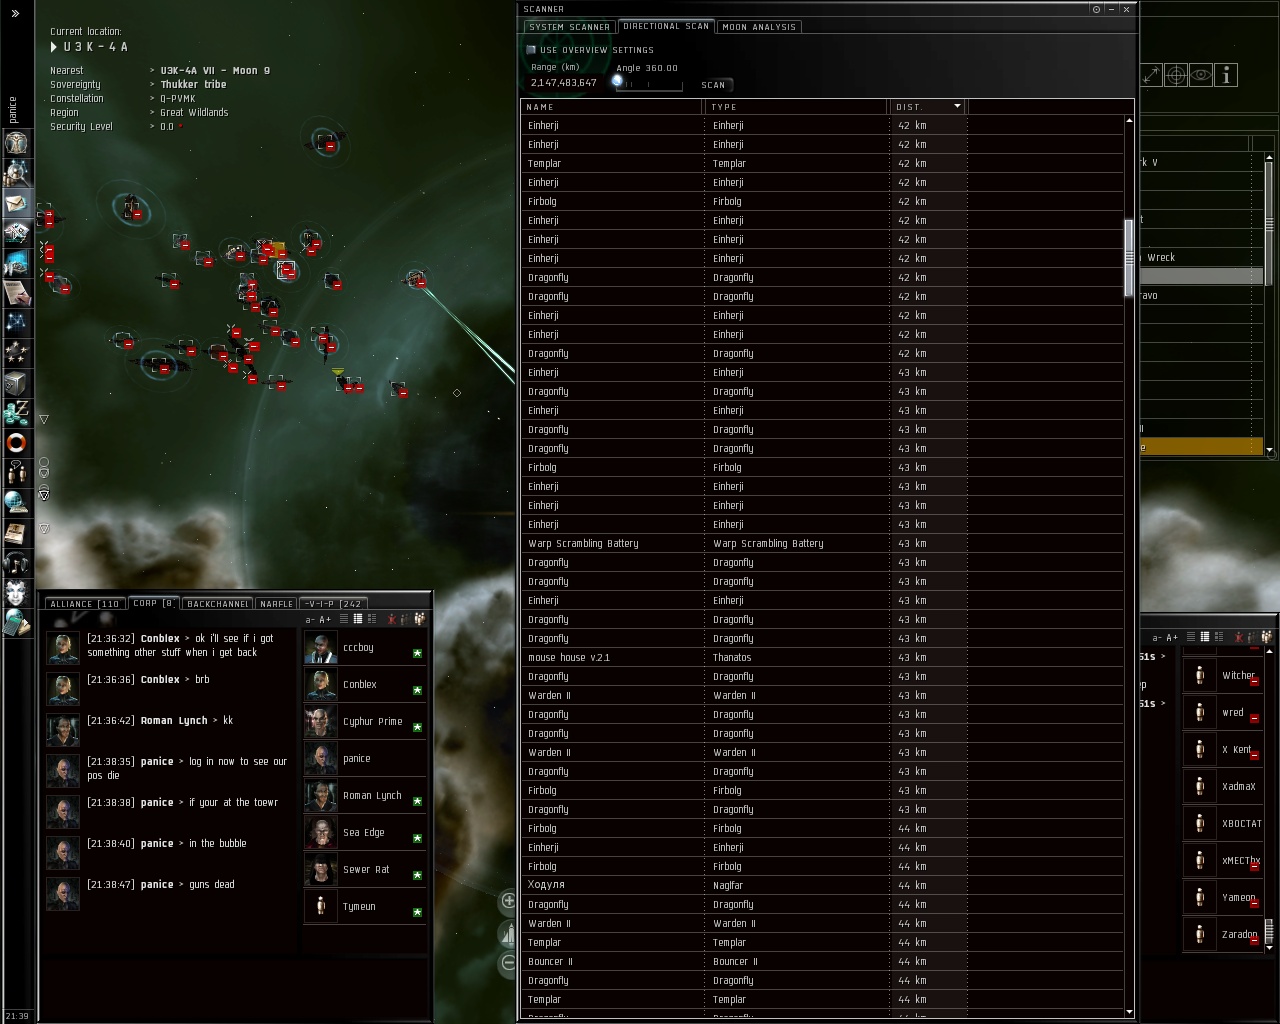Click the rightmost people icon in corp chat

(x=419, y=620)
